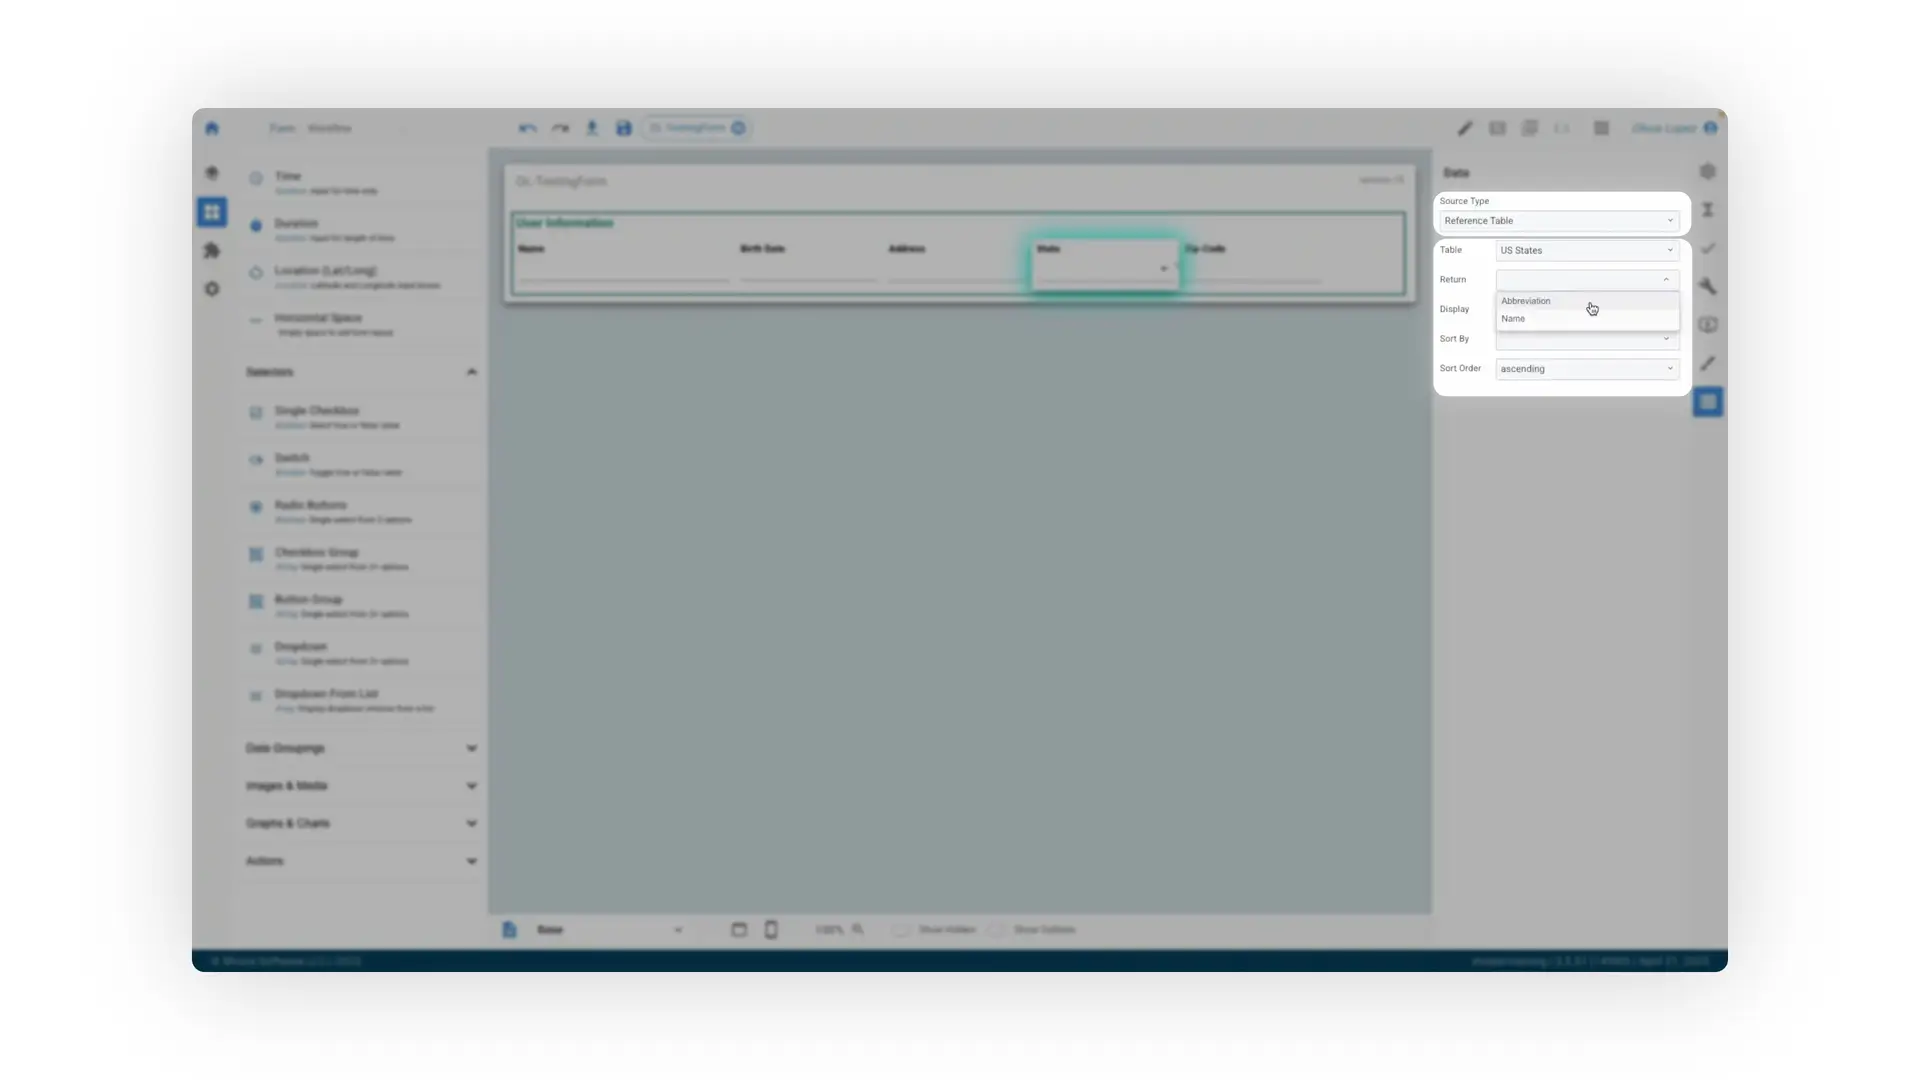Click the highlighted State field on the form
This screenshot has width=1920, height=1080.
(x=1104, y=265)
